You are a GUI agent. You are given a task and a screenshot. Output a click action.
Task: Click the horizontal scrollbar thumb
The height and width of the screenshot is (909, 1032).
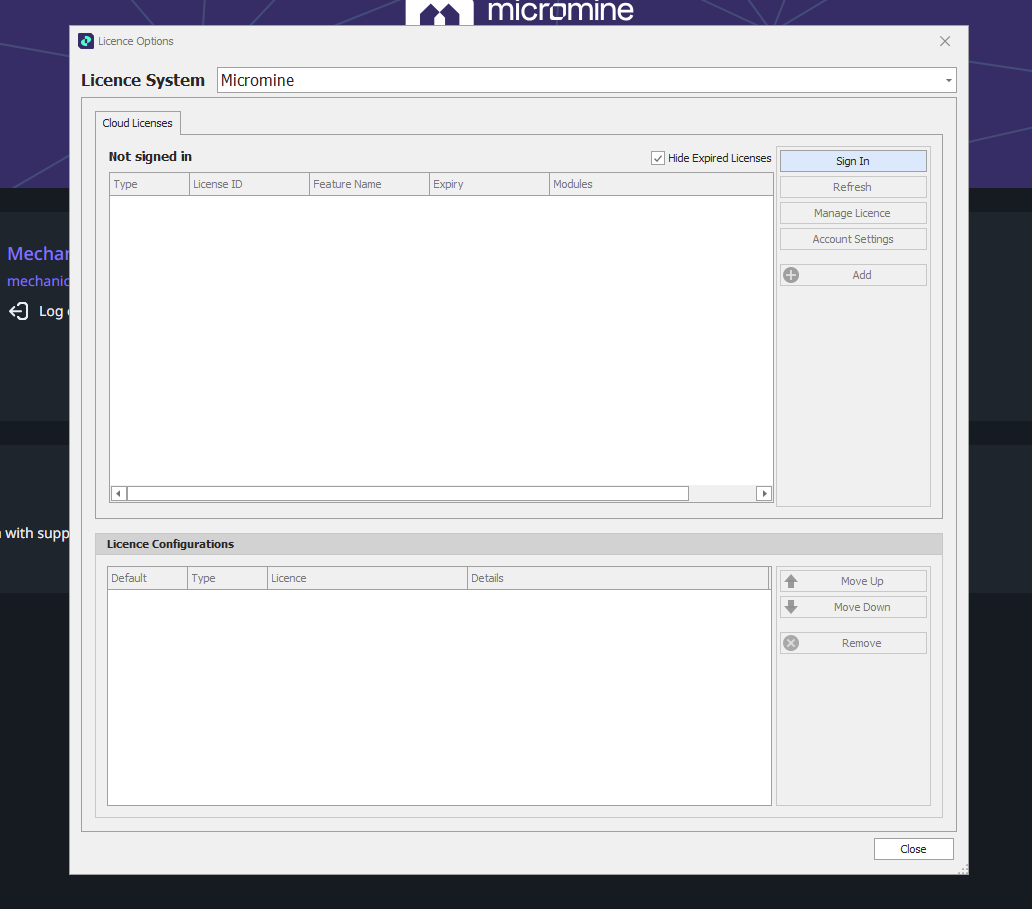click(x=408, y=494)
